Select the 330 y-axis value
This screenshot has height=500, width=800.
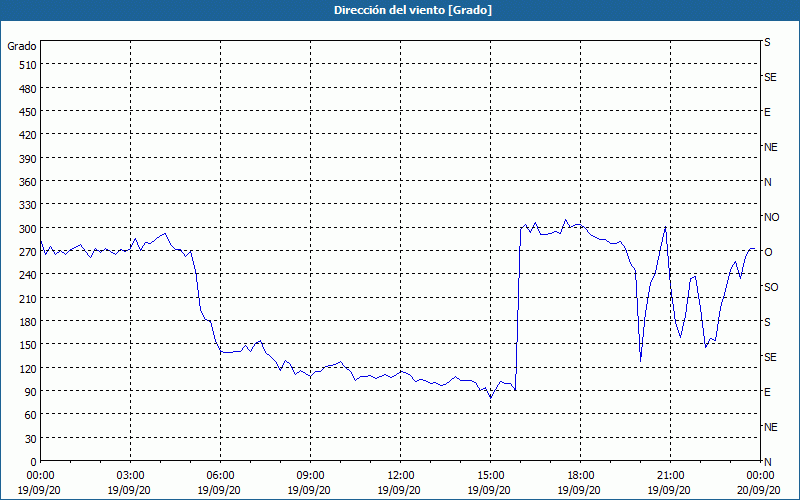point(28,205)
